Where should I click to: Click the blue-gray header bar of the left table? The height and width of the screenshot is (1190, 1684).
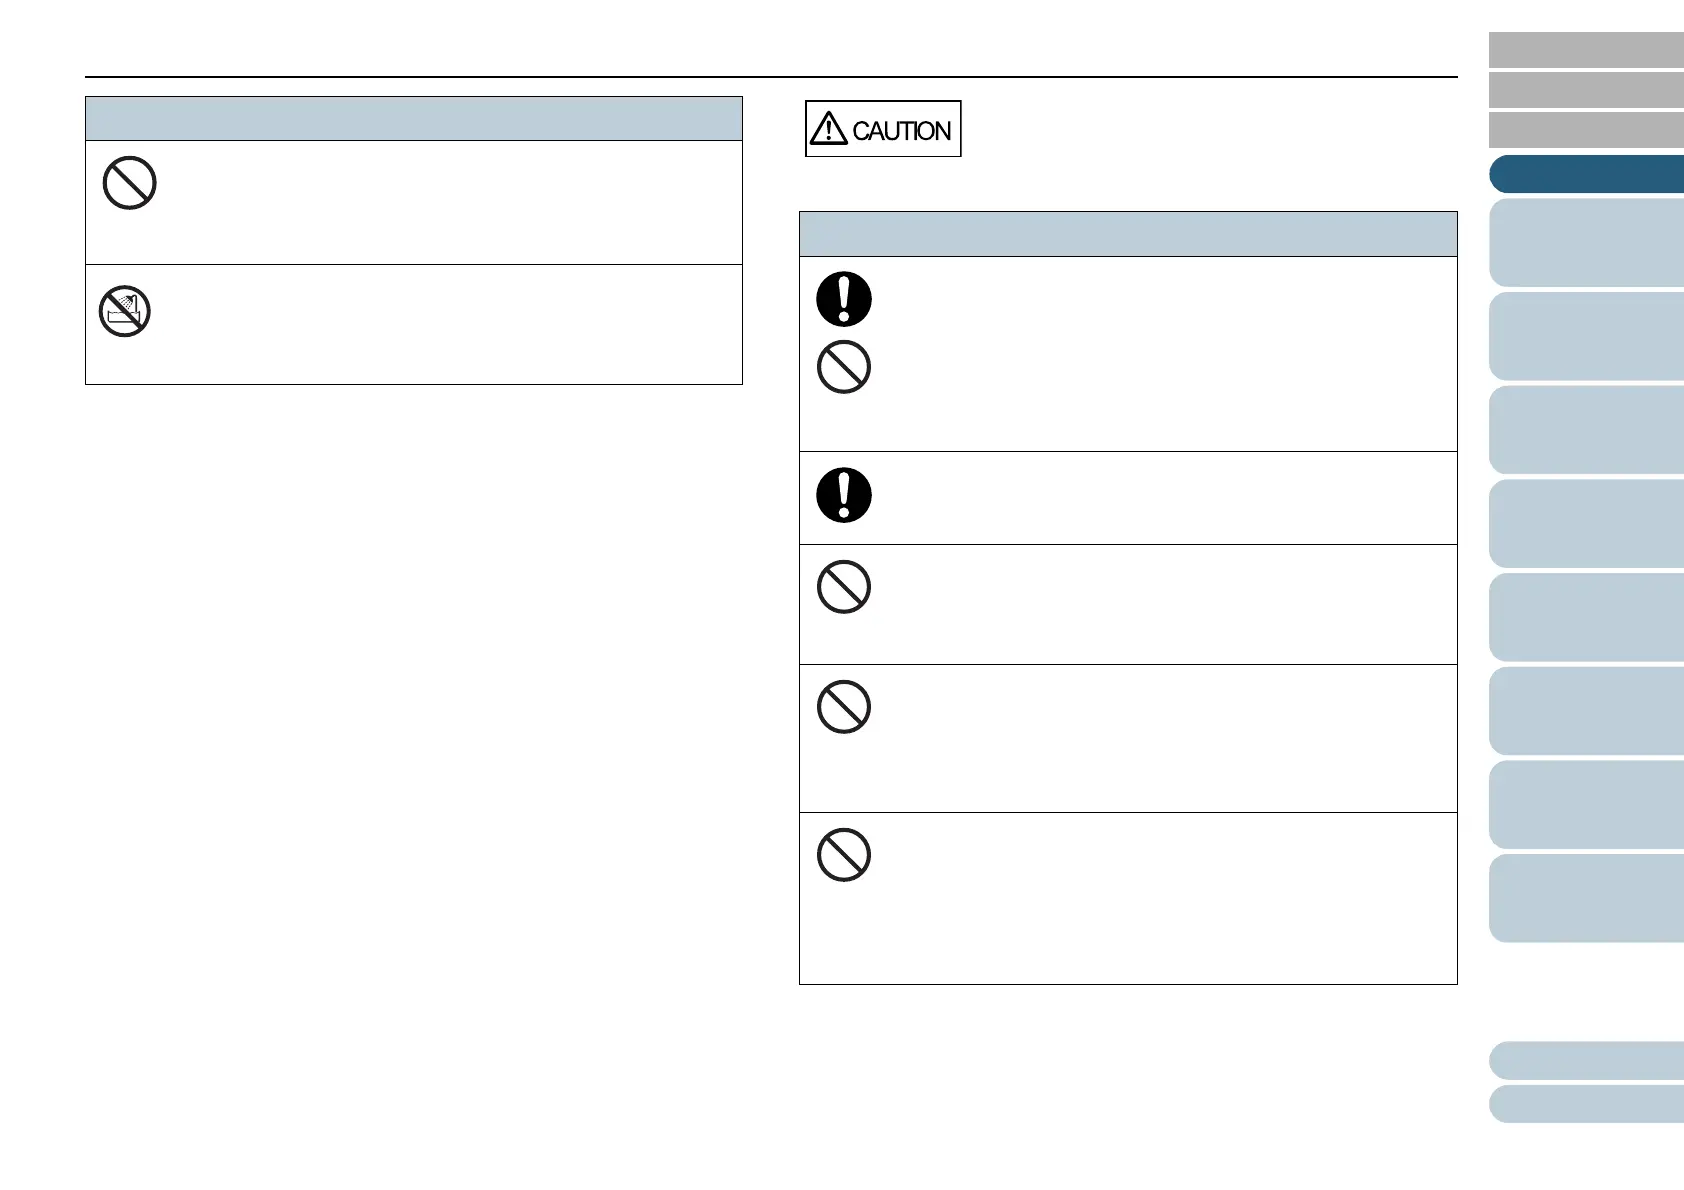tap(414, 118)
